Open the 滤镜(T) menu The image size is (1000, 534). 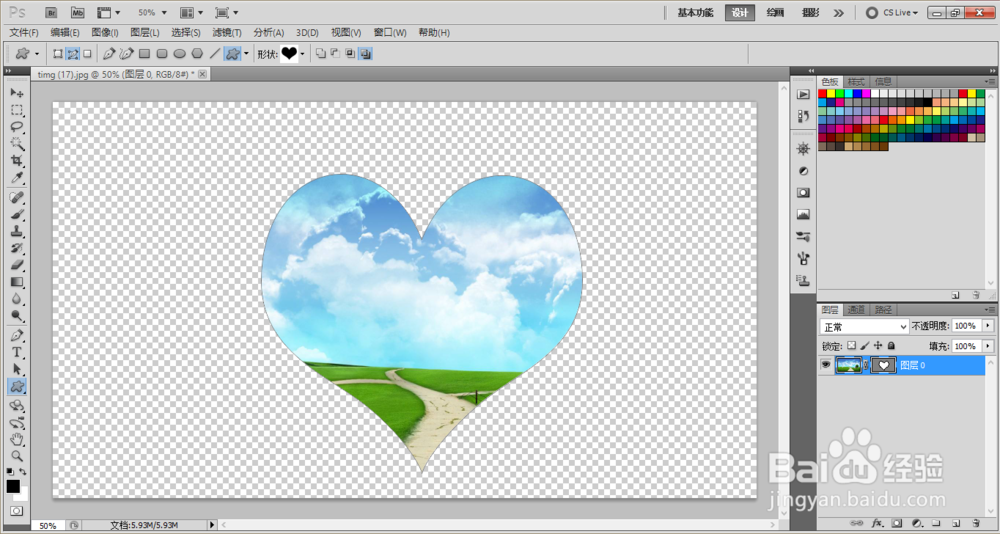[x=226, y=33]
